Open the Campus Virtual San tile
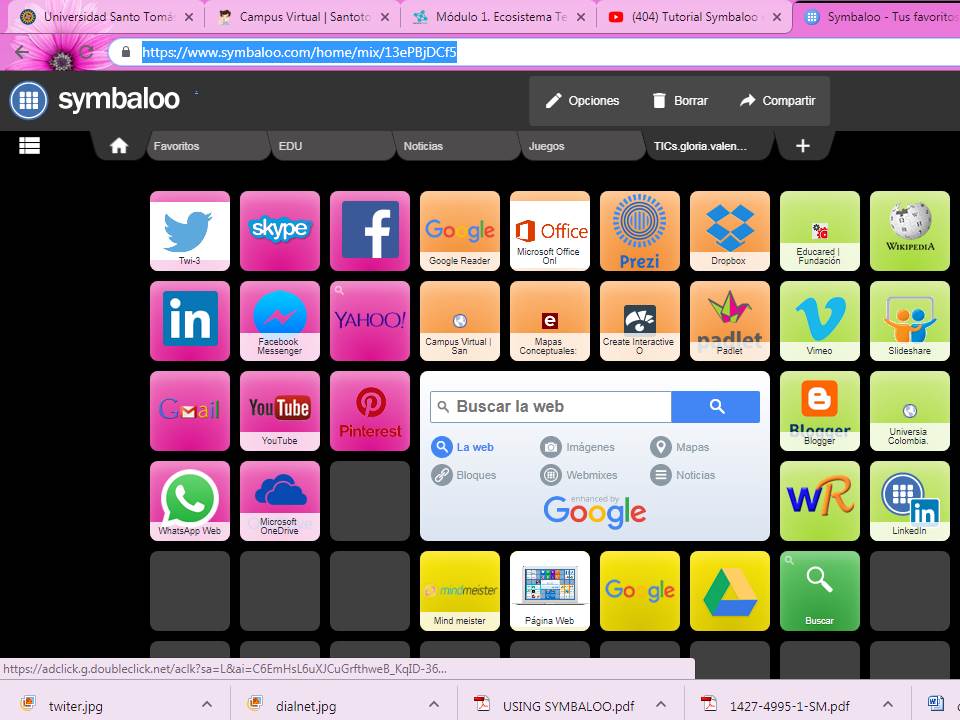 460,321
